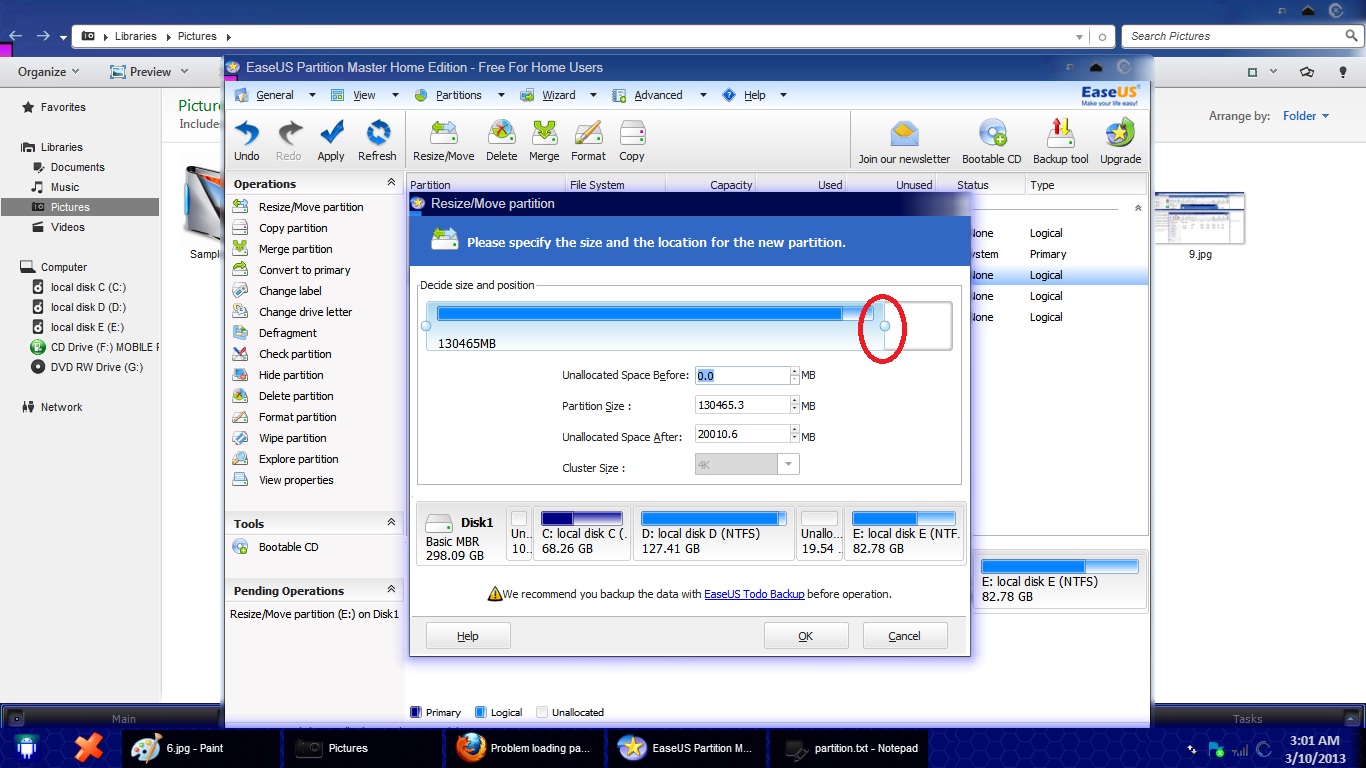
Task: Click the Unallocated Space After field
Action: coord(742,435)
